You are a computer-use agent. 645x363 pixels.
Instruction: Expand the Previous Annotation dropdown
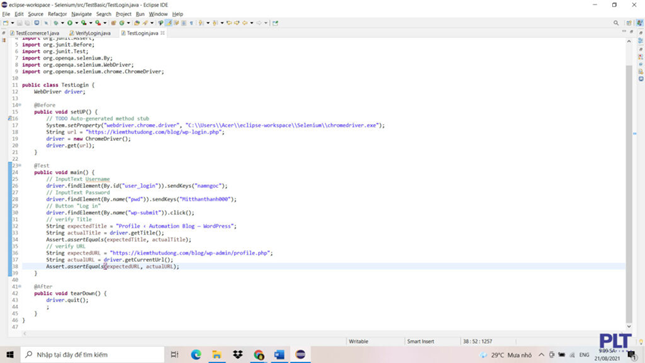click(222, 23)
